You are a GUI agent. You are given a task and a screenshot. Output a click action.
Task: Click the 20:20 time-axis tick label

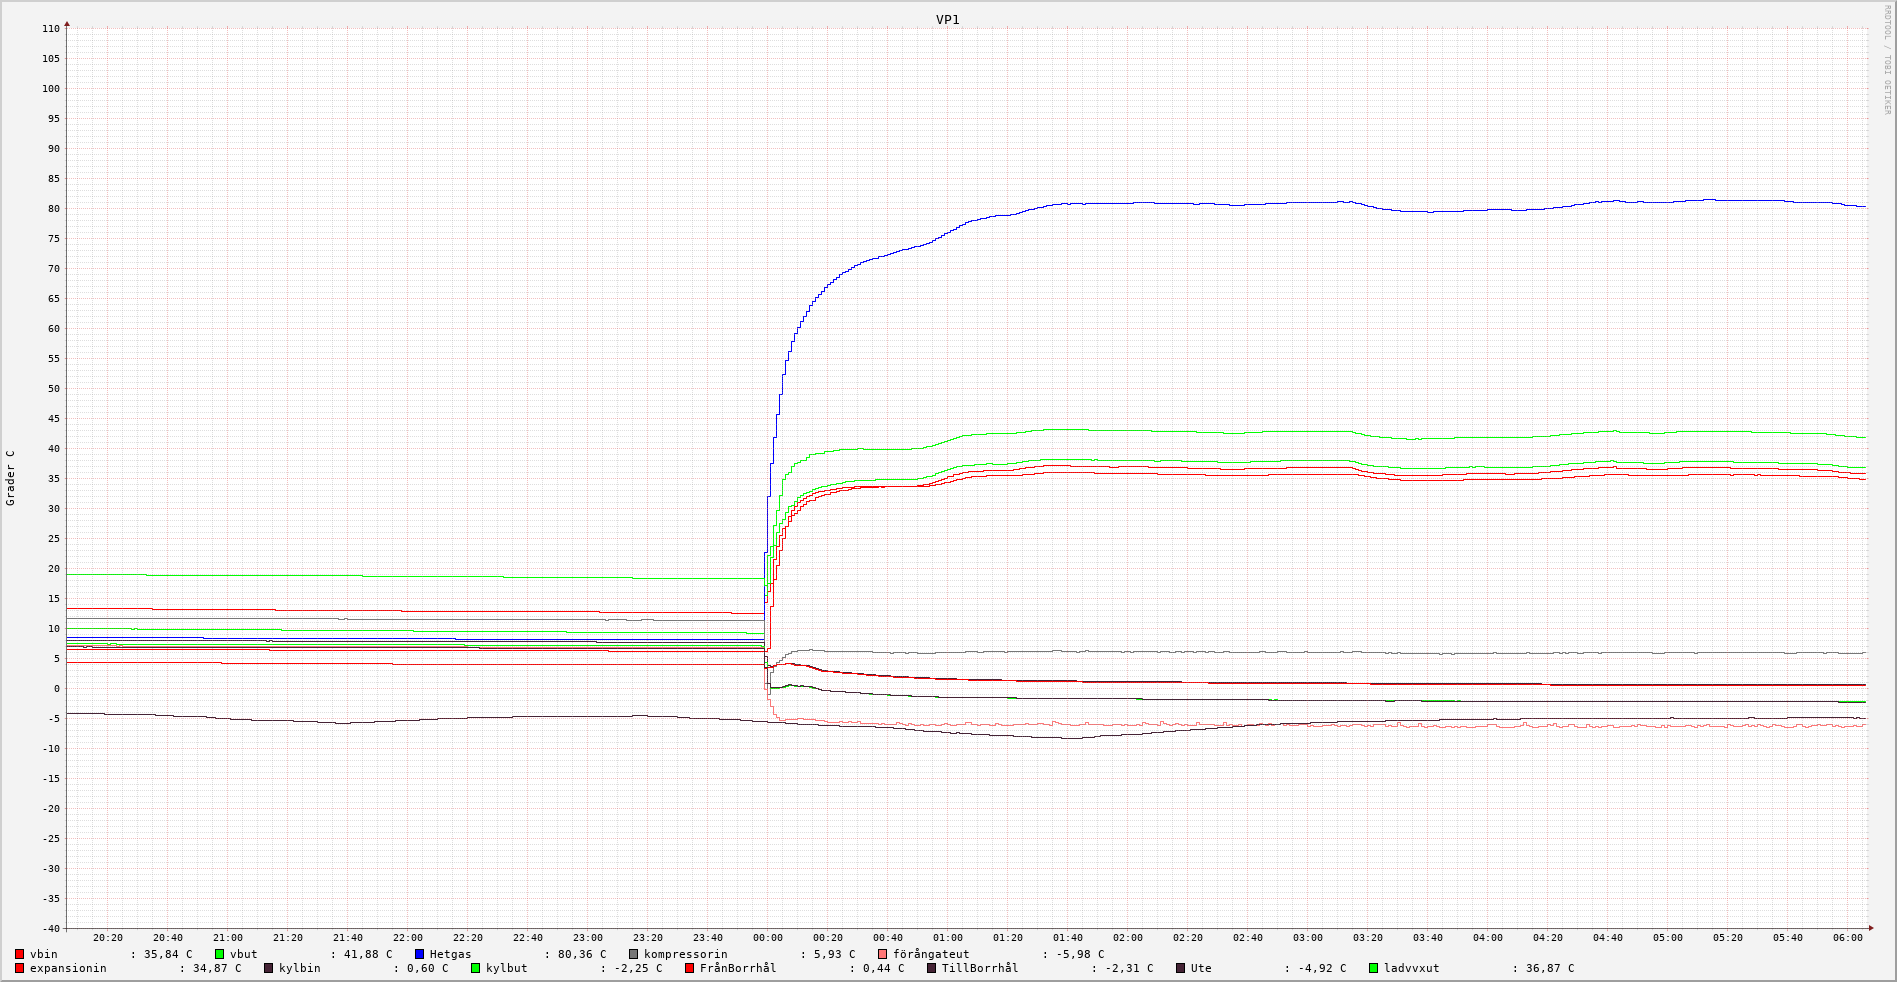pyautogui.click(x=107, y=938)
